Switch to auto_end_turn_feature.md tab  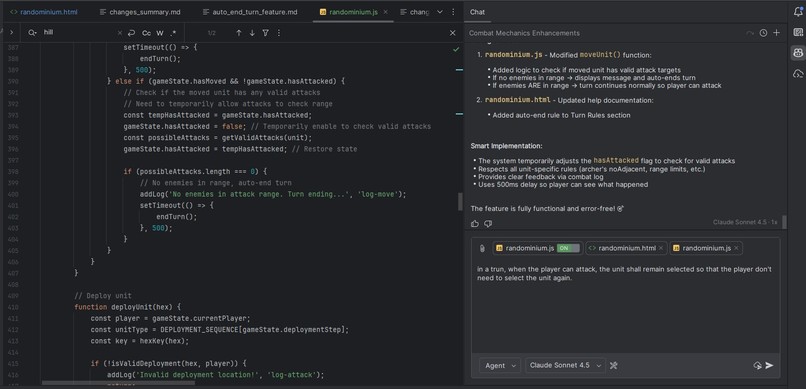(249, 12)
